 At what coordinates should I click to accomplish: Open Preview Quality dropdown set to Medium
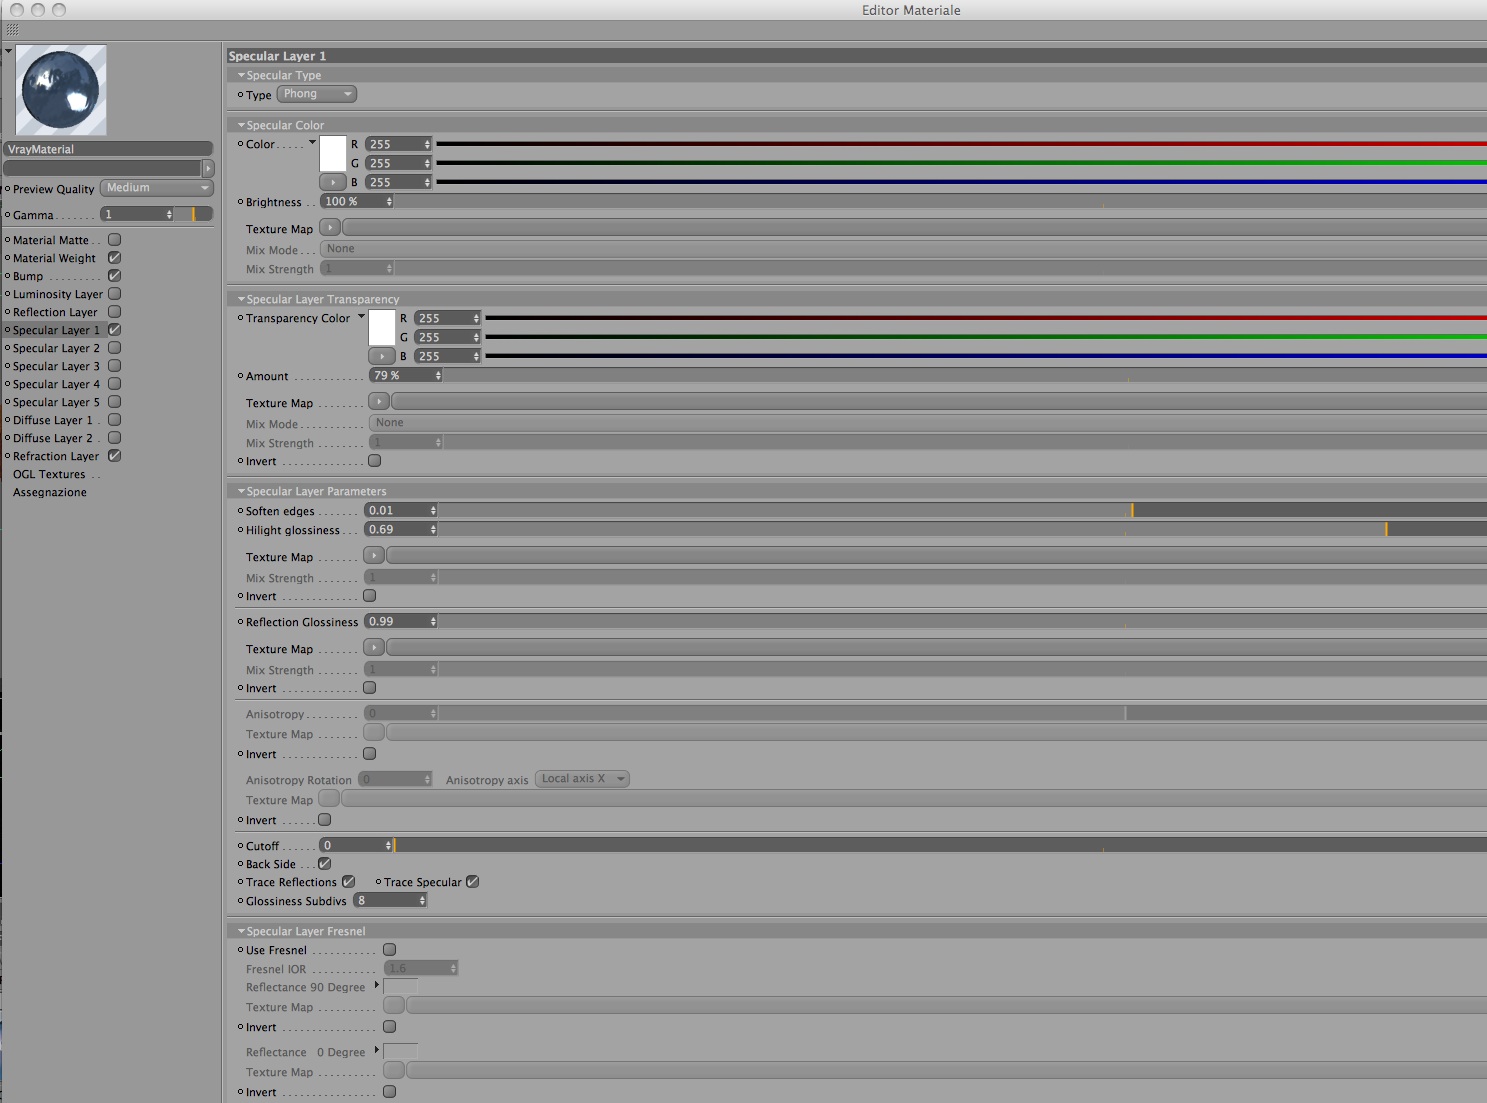coord(157,188)
